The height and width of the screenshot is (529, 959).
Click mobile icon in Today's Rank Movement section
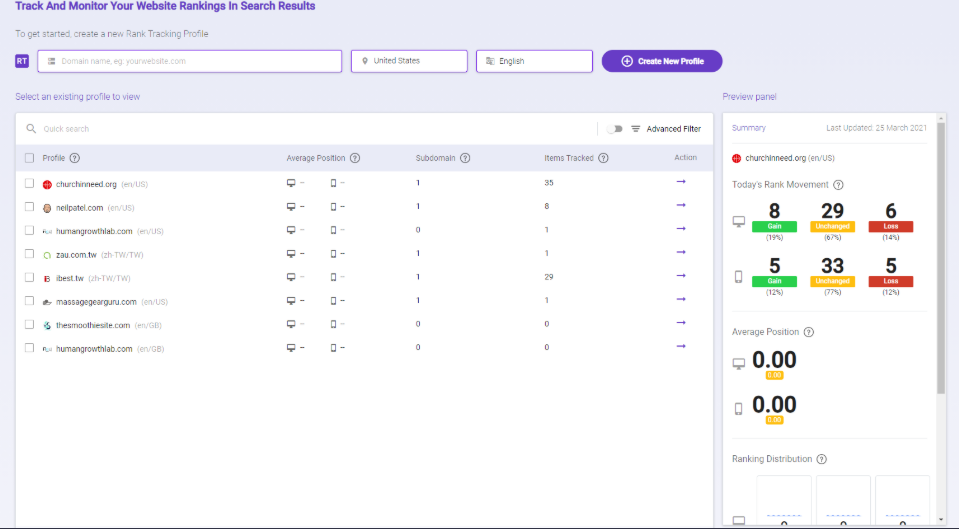(738, 277)
